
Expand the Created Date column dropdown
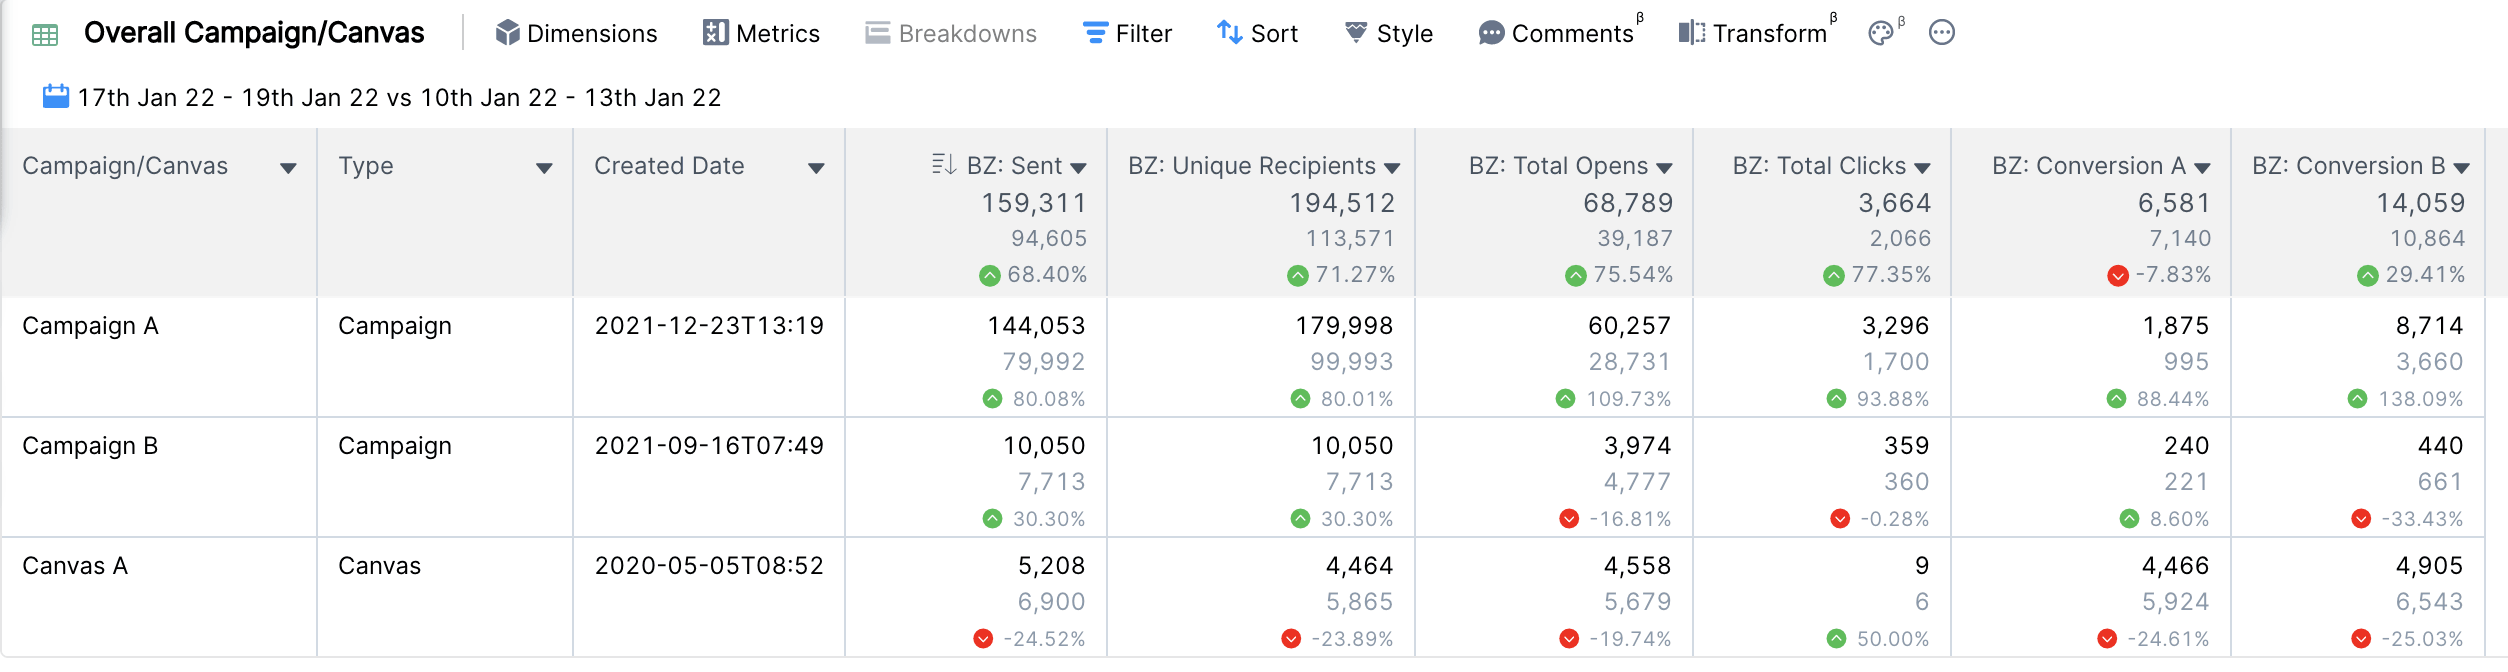click(x=816, y=168)
